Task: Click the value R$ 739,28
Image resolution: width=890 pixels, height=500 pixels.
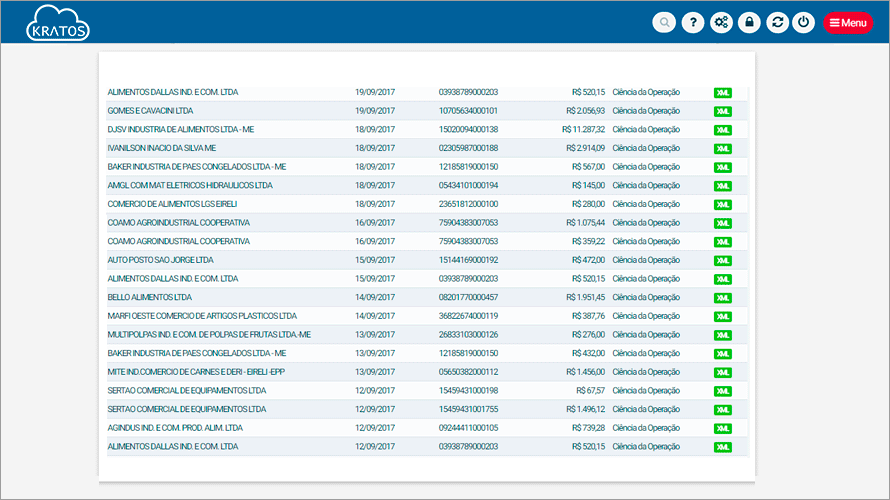Action: coord(589,428)
